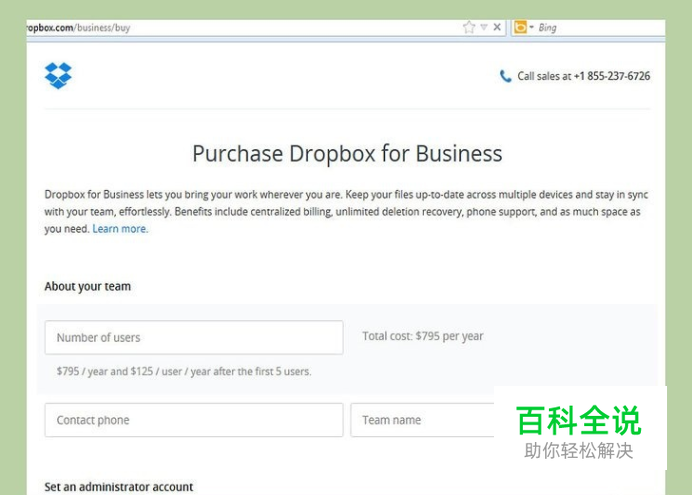Open the Bing search engine selector
Screen dimensions: 692x495
coord(524,27)
